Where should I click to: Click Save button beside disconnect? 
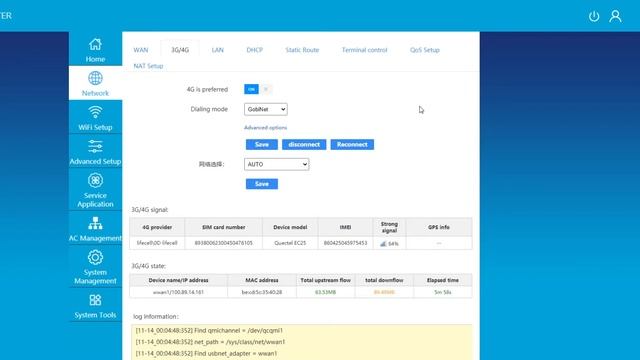(x=262, y=144)
